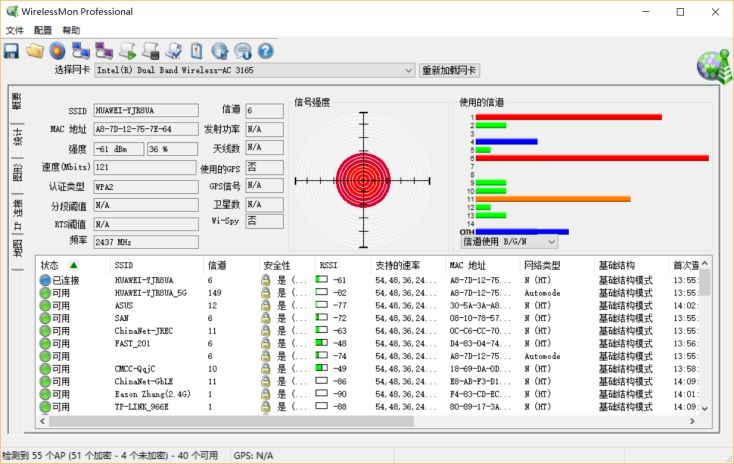Click the orange channel 11 usage bar
Screen dimensions: 734x464
point(553,199)
